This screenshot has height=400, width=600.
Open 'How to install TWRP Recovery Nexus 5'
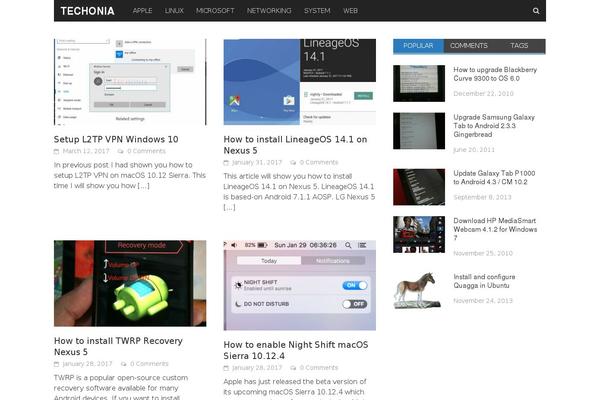coord(118,346)
